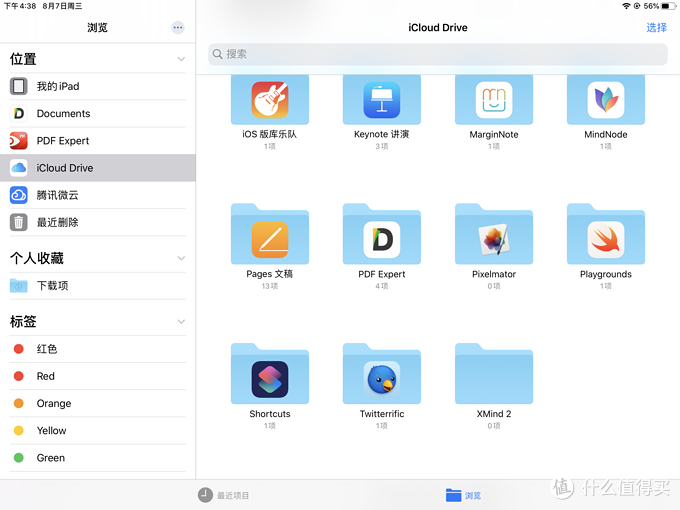This screenshot has width=680, height=510.
Task: Select Documents location in sidebar
Action: pos(98,114)
